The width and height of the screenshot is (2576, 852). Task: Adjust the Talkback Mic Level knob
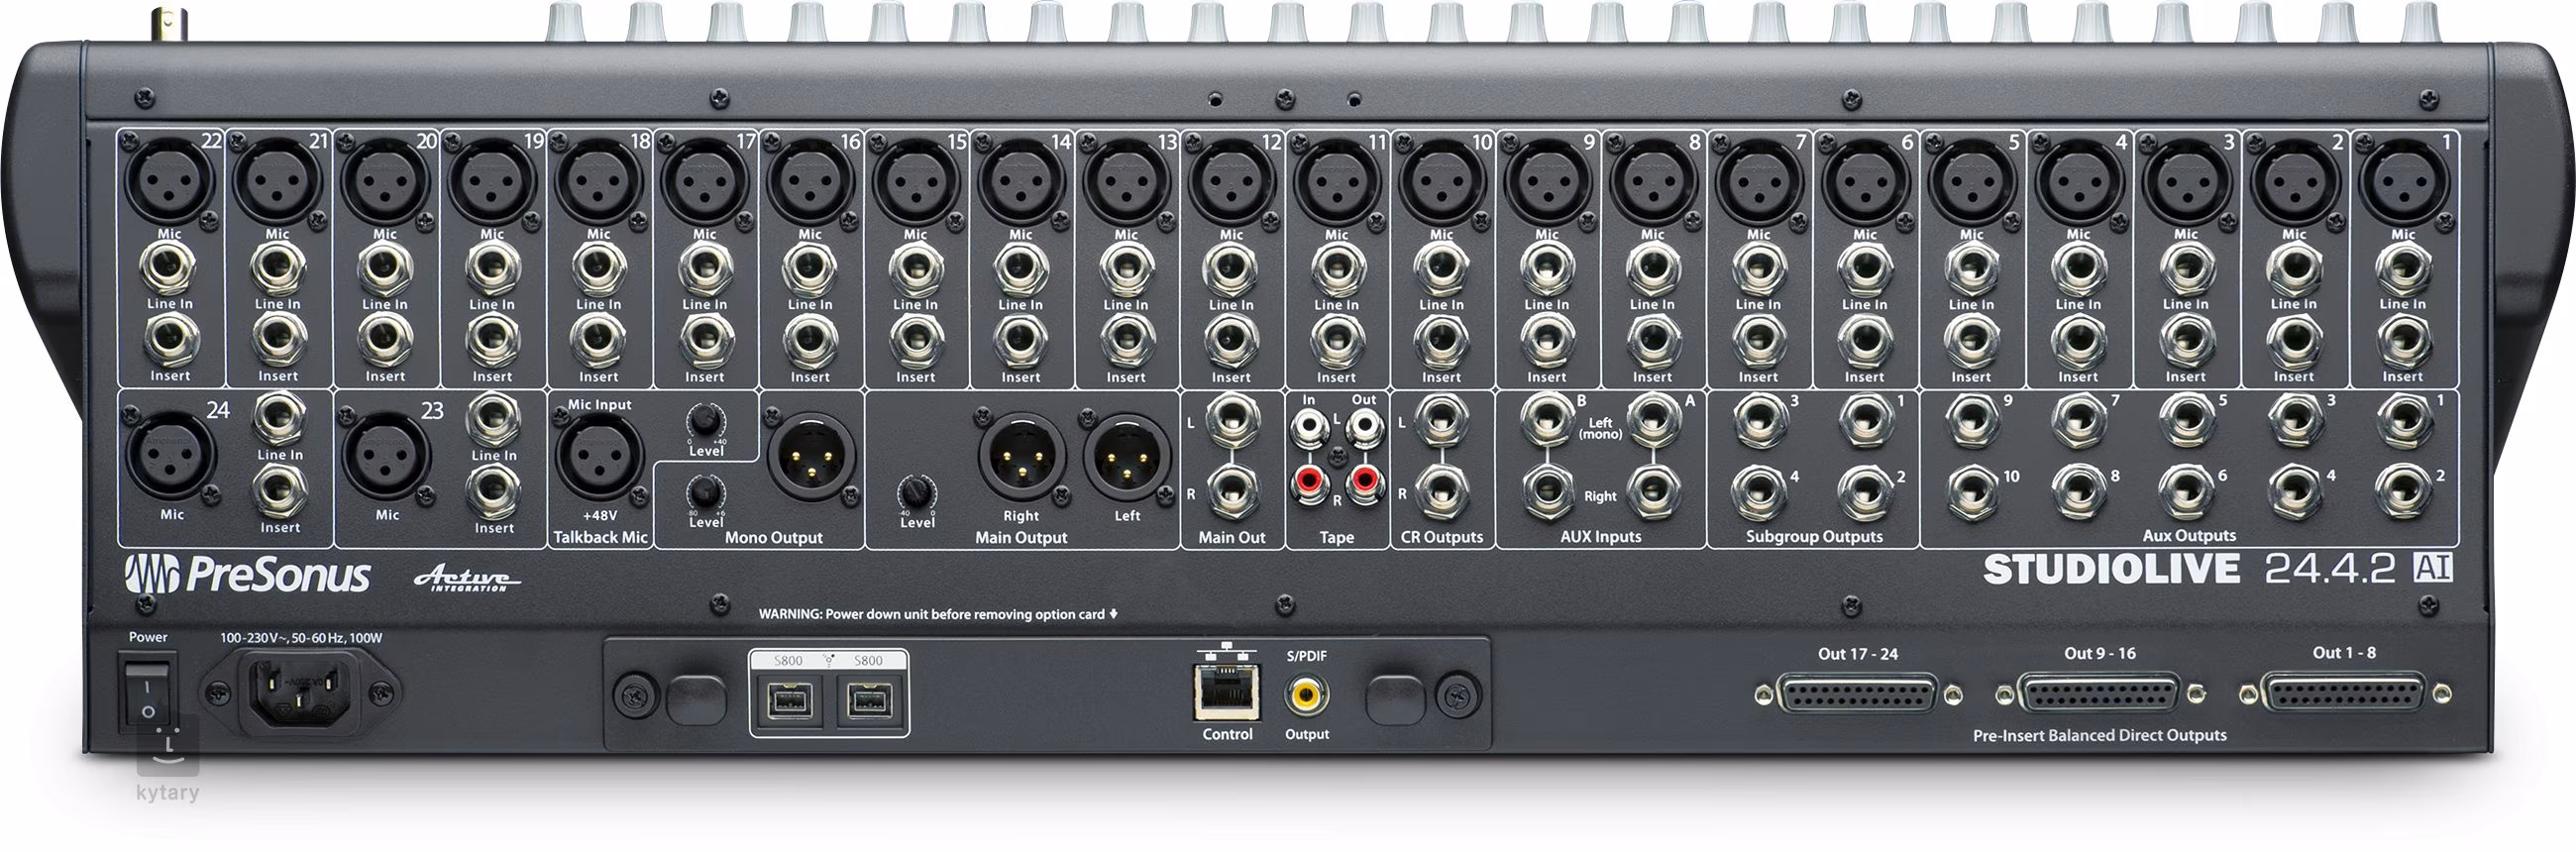coord(706,419)
